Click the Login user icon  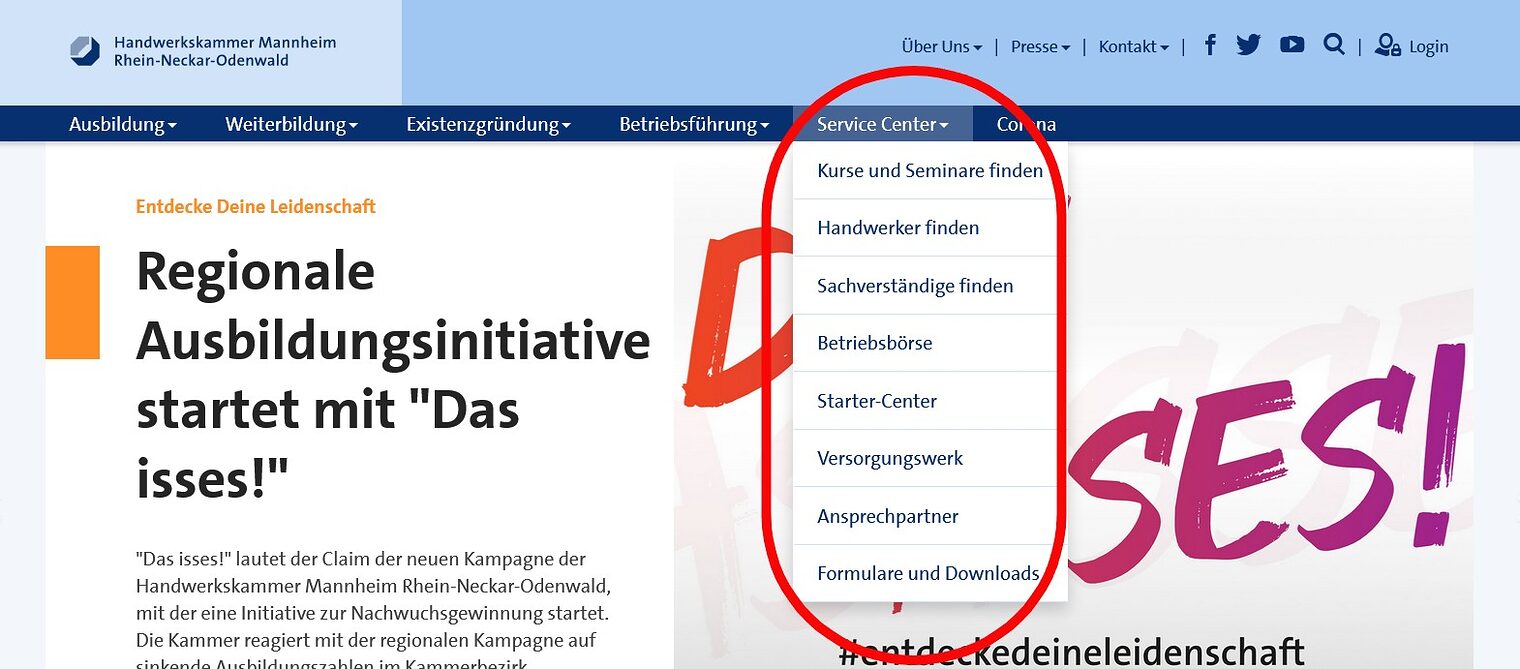(x=1388, y=45)
